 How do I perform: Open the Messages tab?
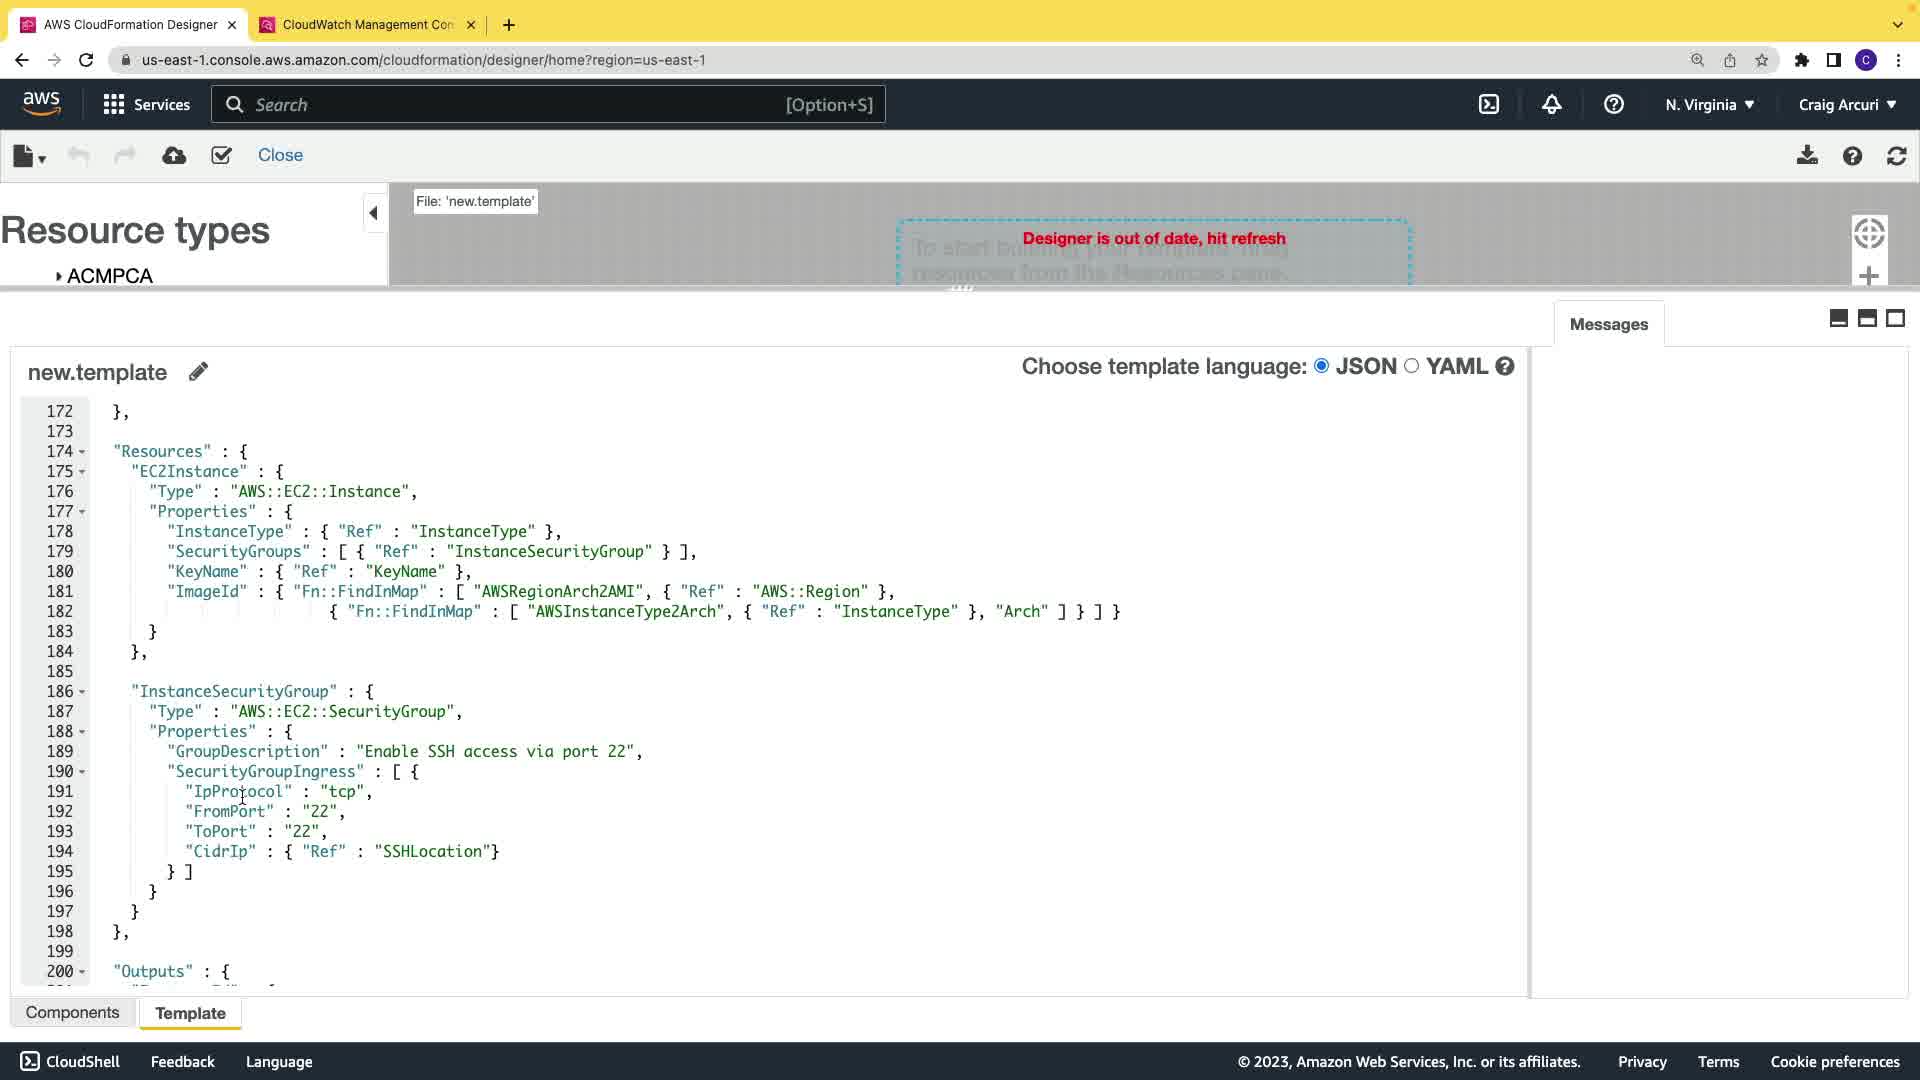(1608, 324)
